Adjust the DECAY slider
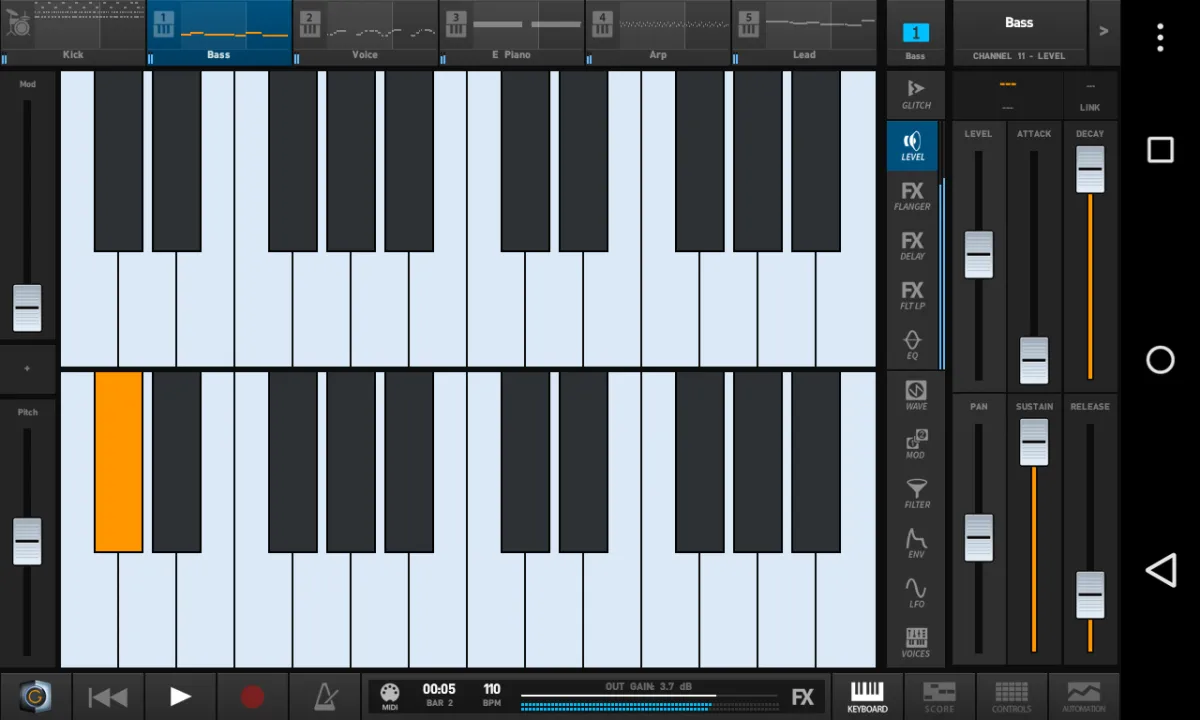This screenshot has width=1200, height=720. pyautogui.click(x=1089, y=168)
